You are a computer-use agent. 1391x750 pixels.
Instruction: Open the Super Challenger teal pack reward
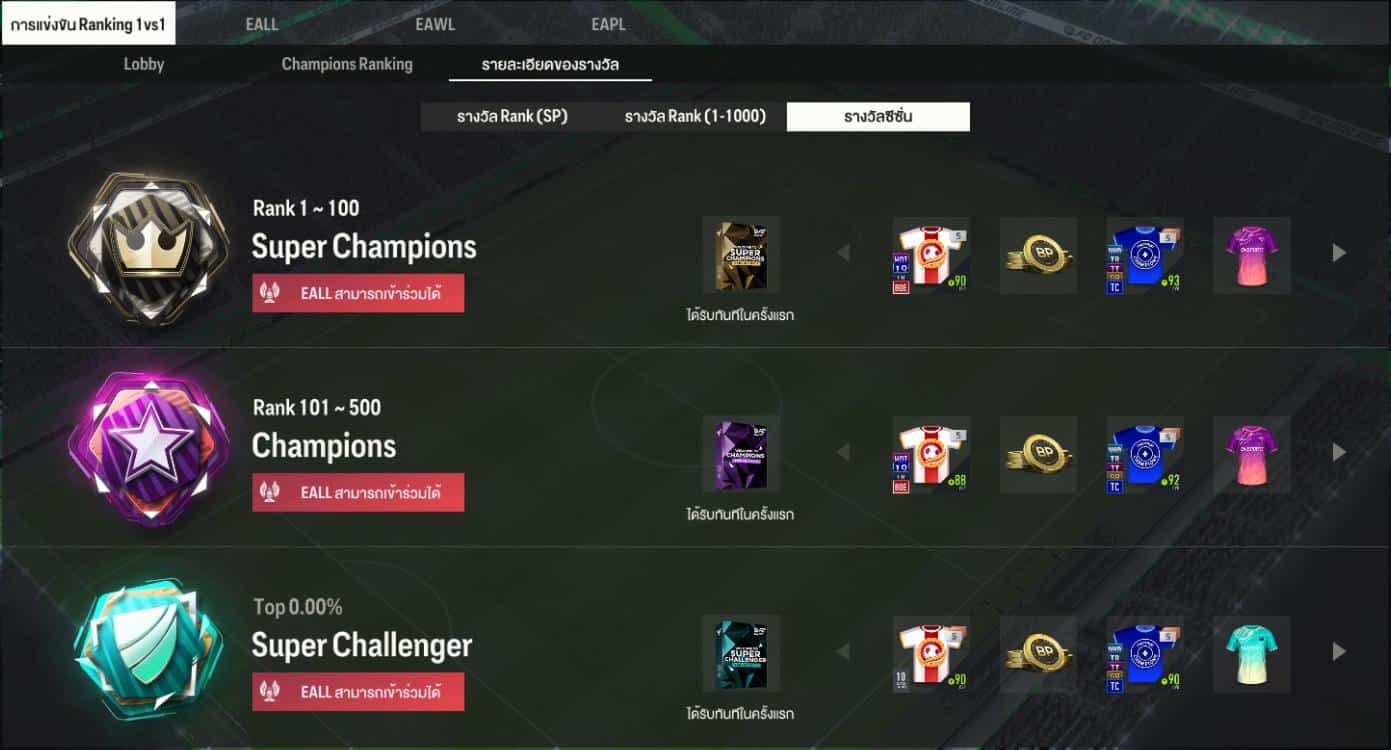pos(741,653)
